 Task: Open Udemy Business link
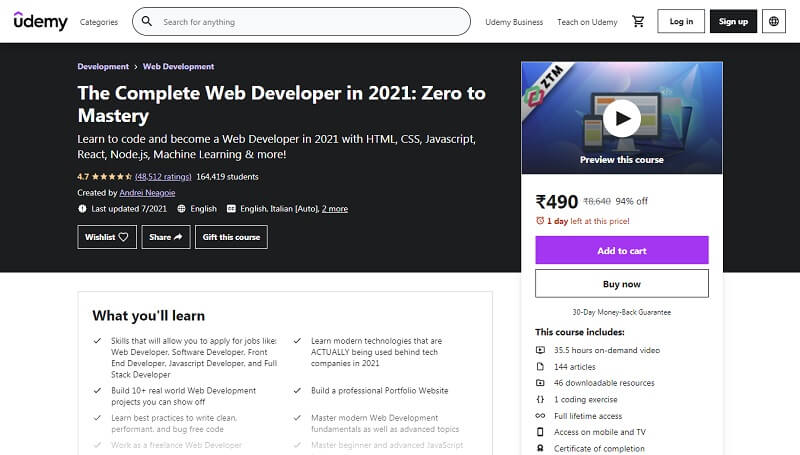pos(514,22)
